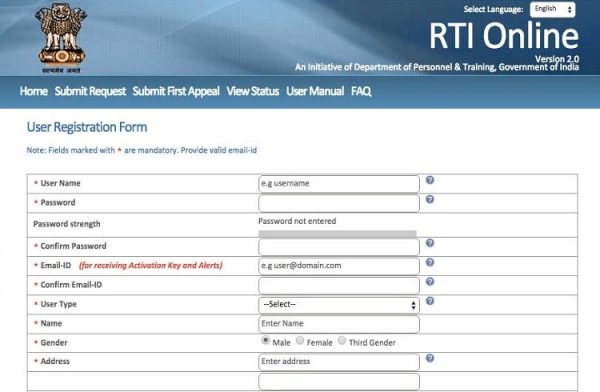The image size is (600, 392).
Task: Open the Select Language dropdown
Action: click(553, 9)
